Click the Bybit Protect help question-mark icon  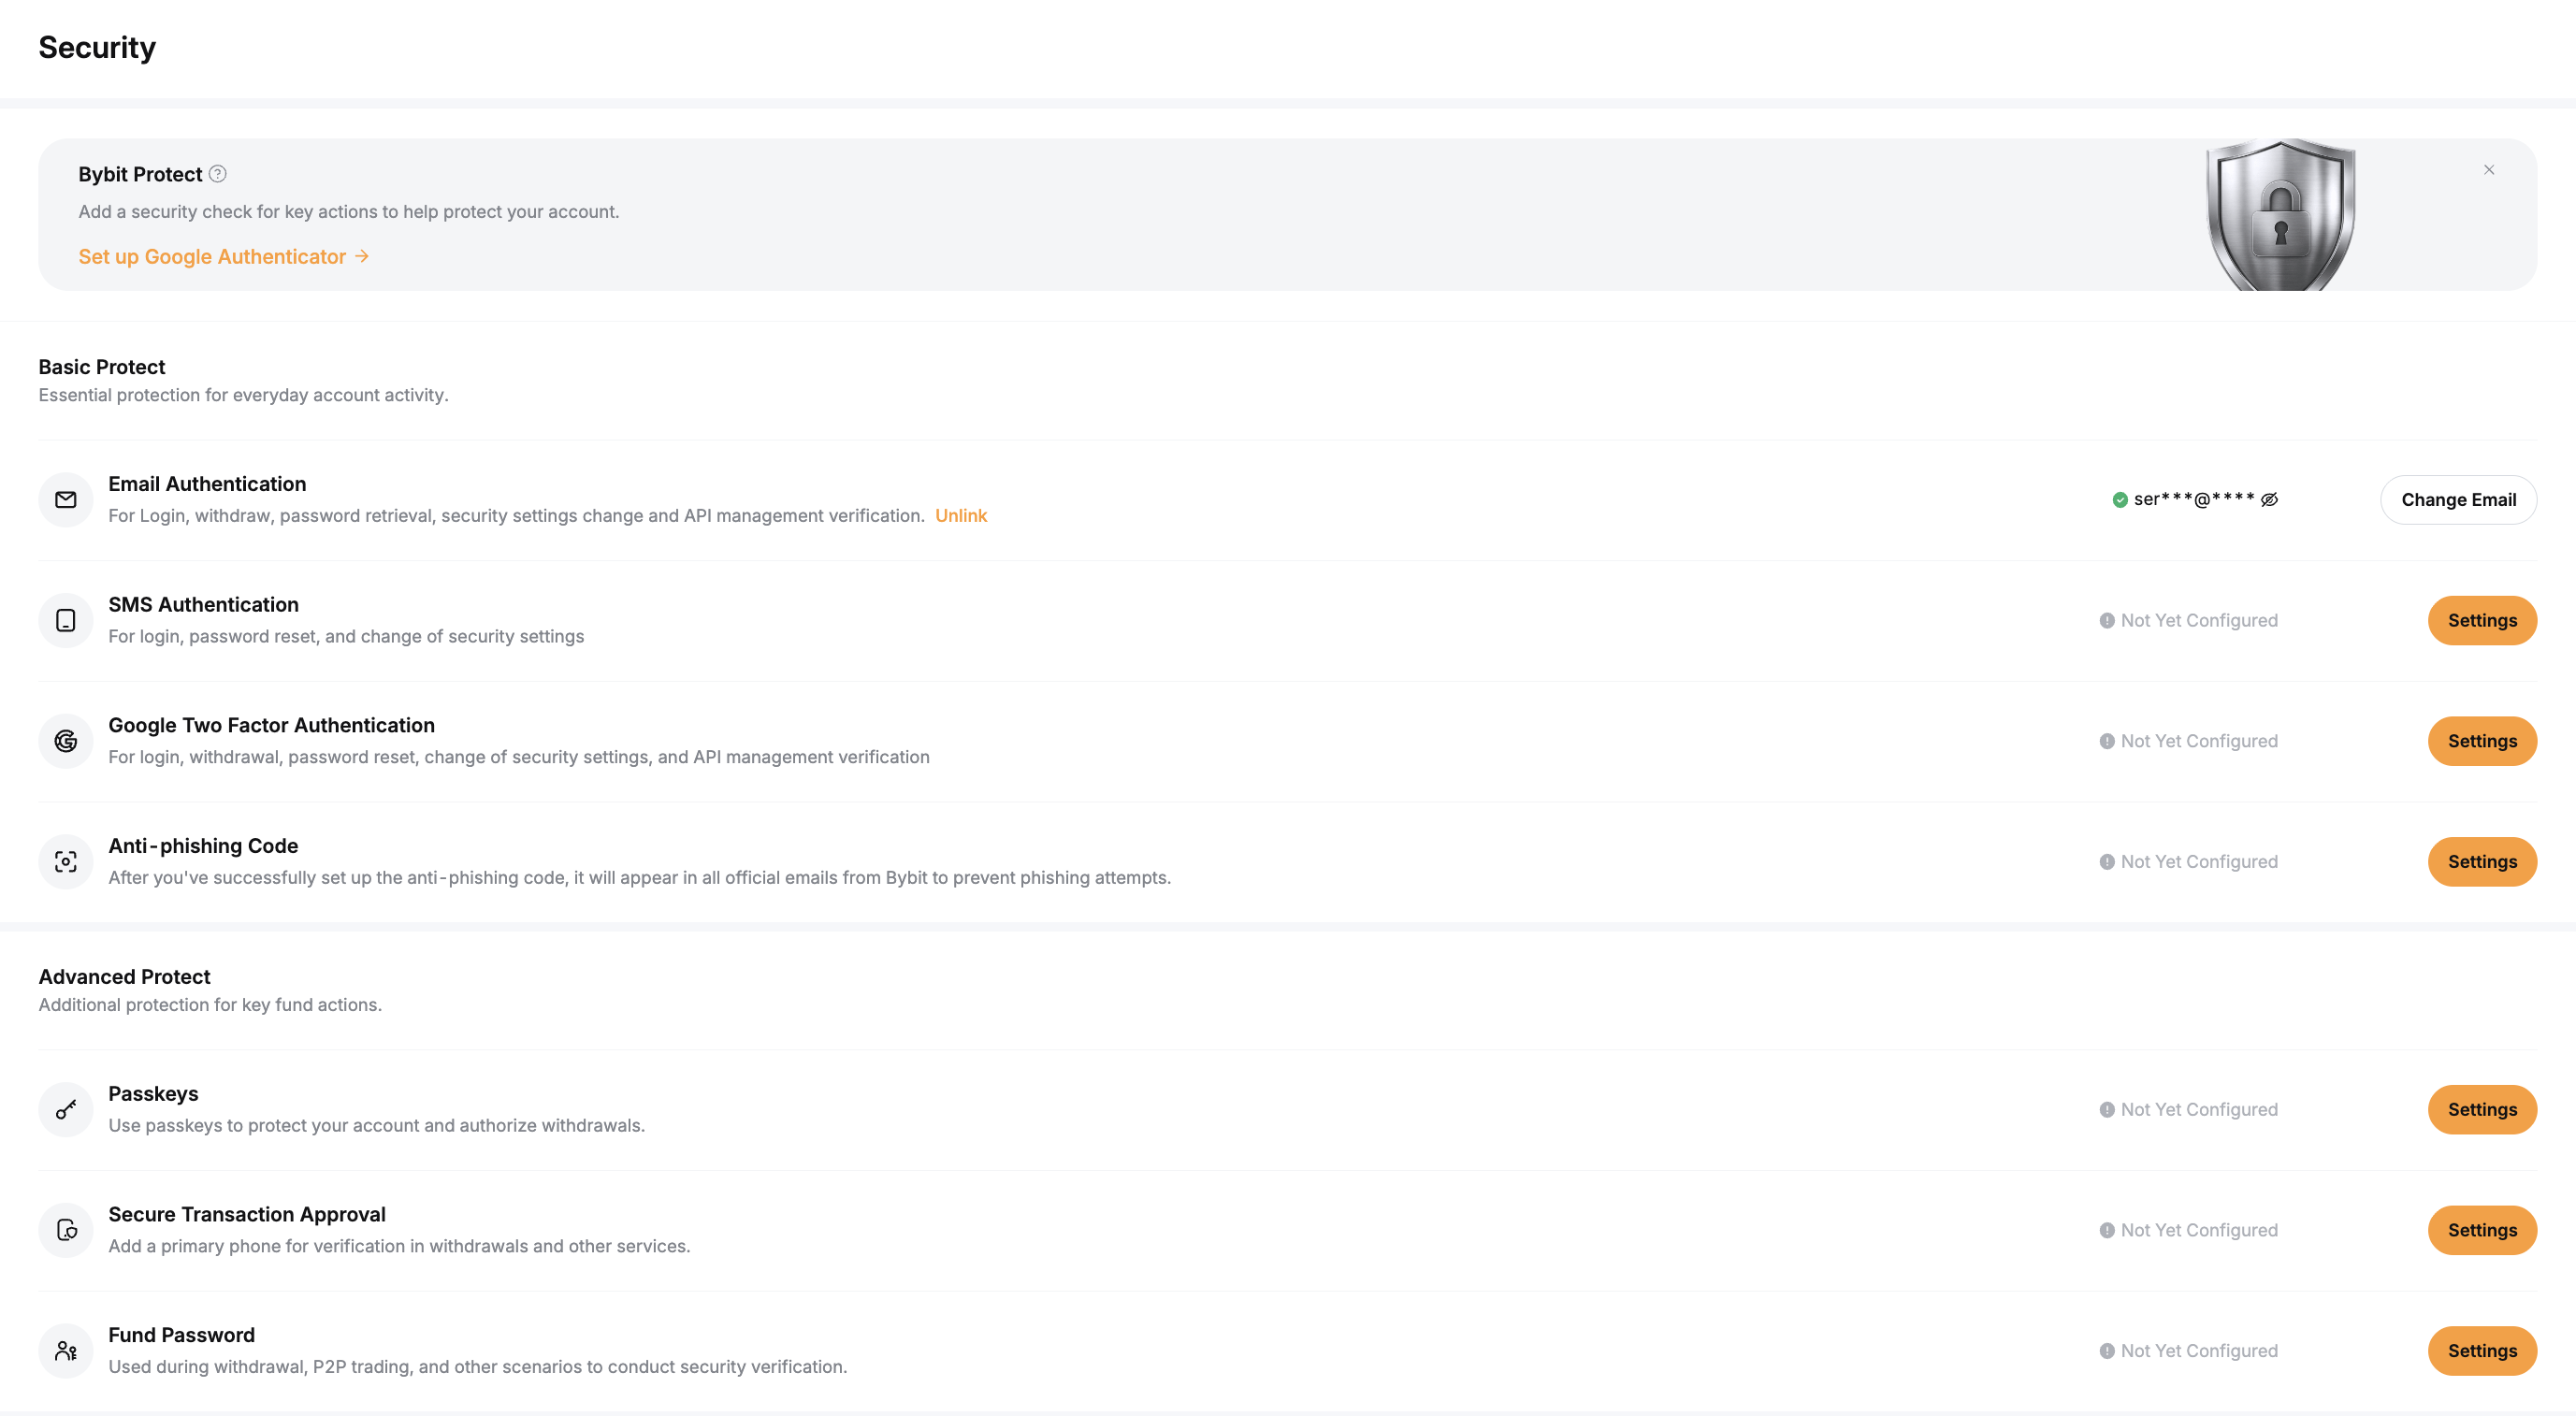(217, 174)
